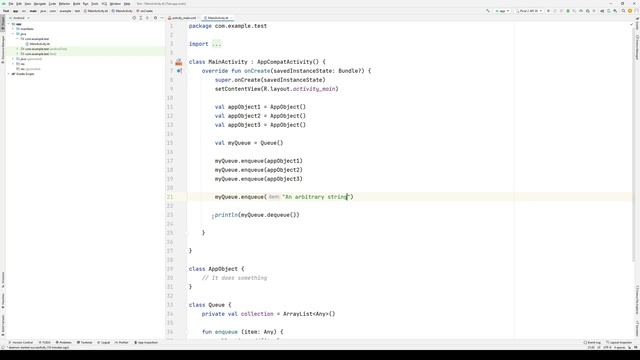Open the Build menu

(x=76, y=4)
